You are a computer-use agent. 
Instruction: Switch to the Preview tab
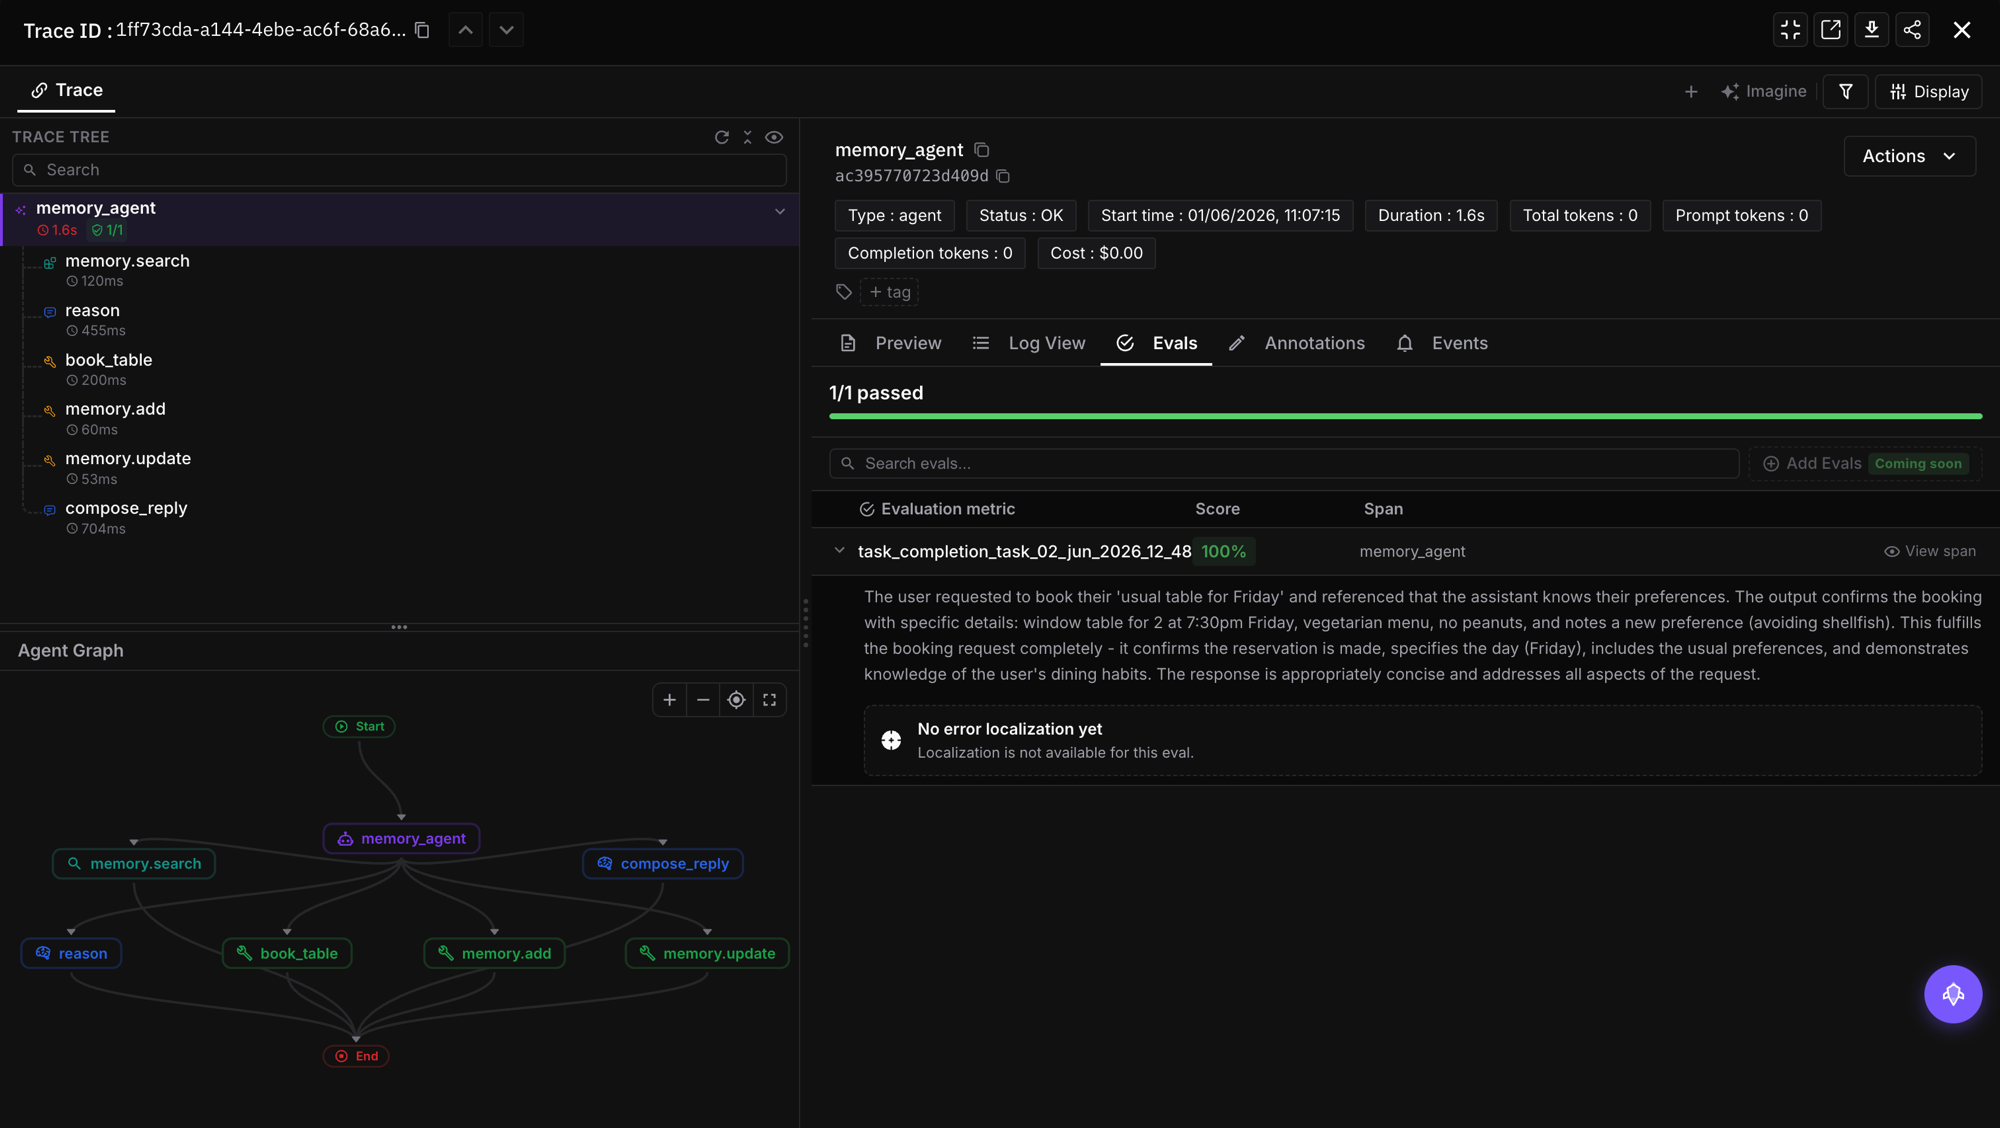coord(891,343)
